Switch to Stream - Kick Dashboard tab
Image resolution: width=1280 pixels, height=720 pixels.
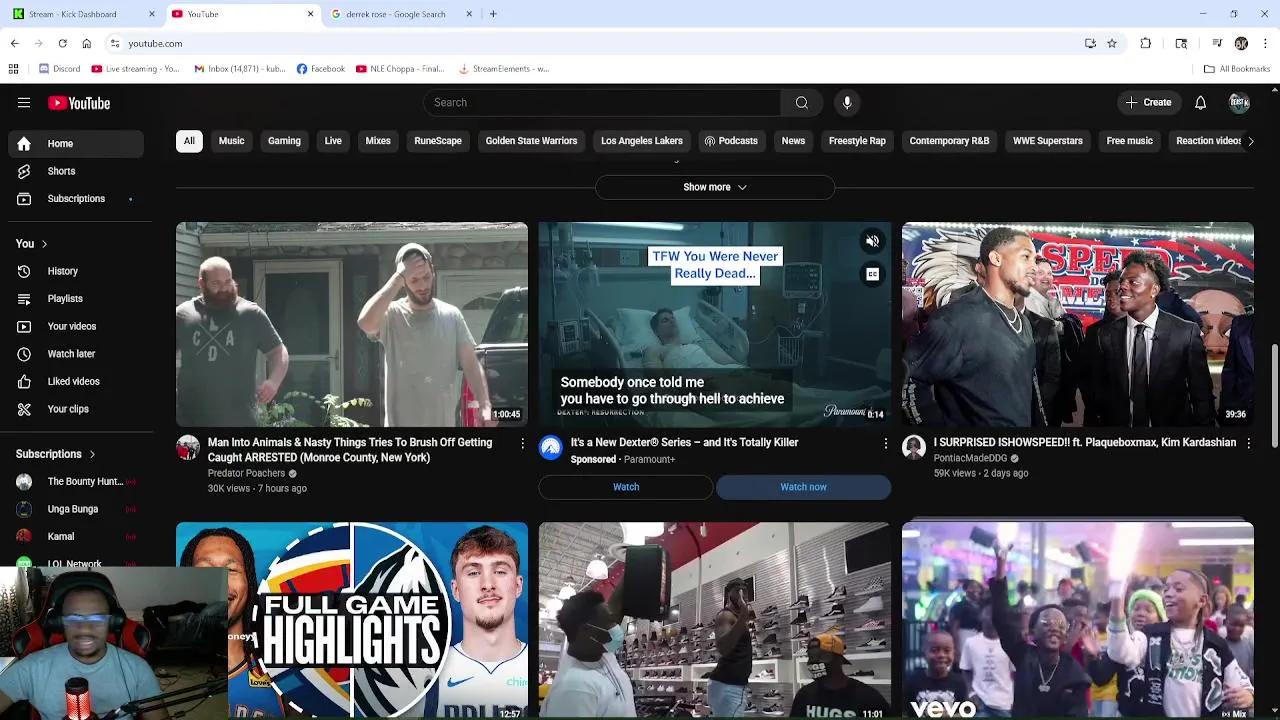82,14
